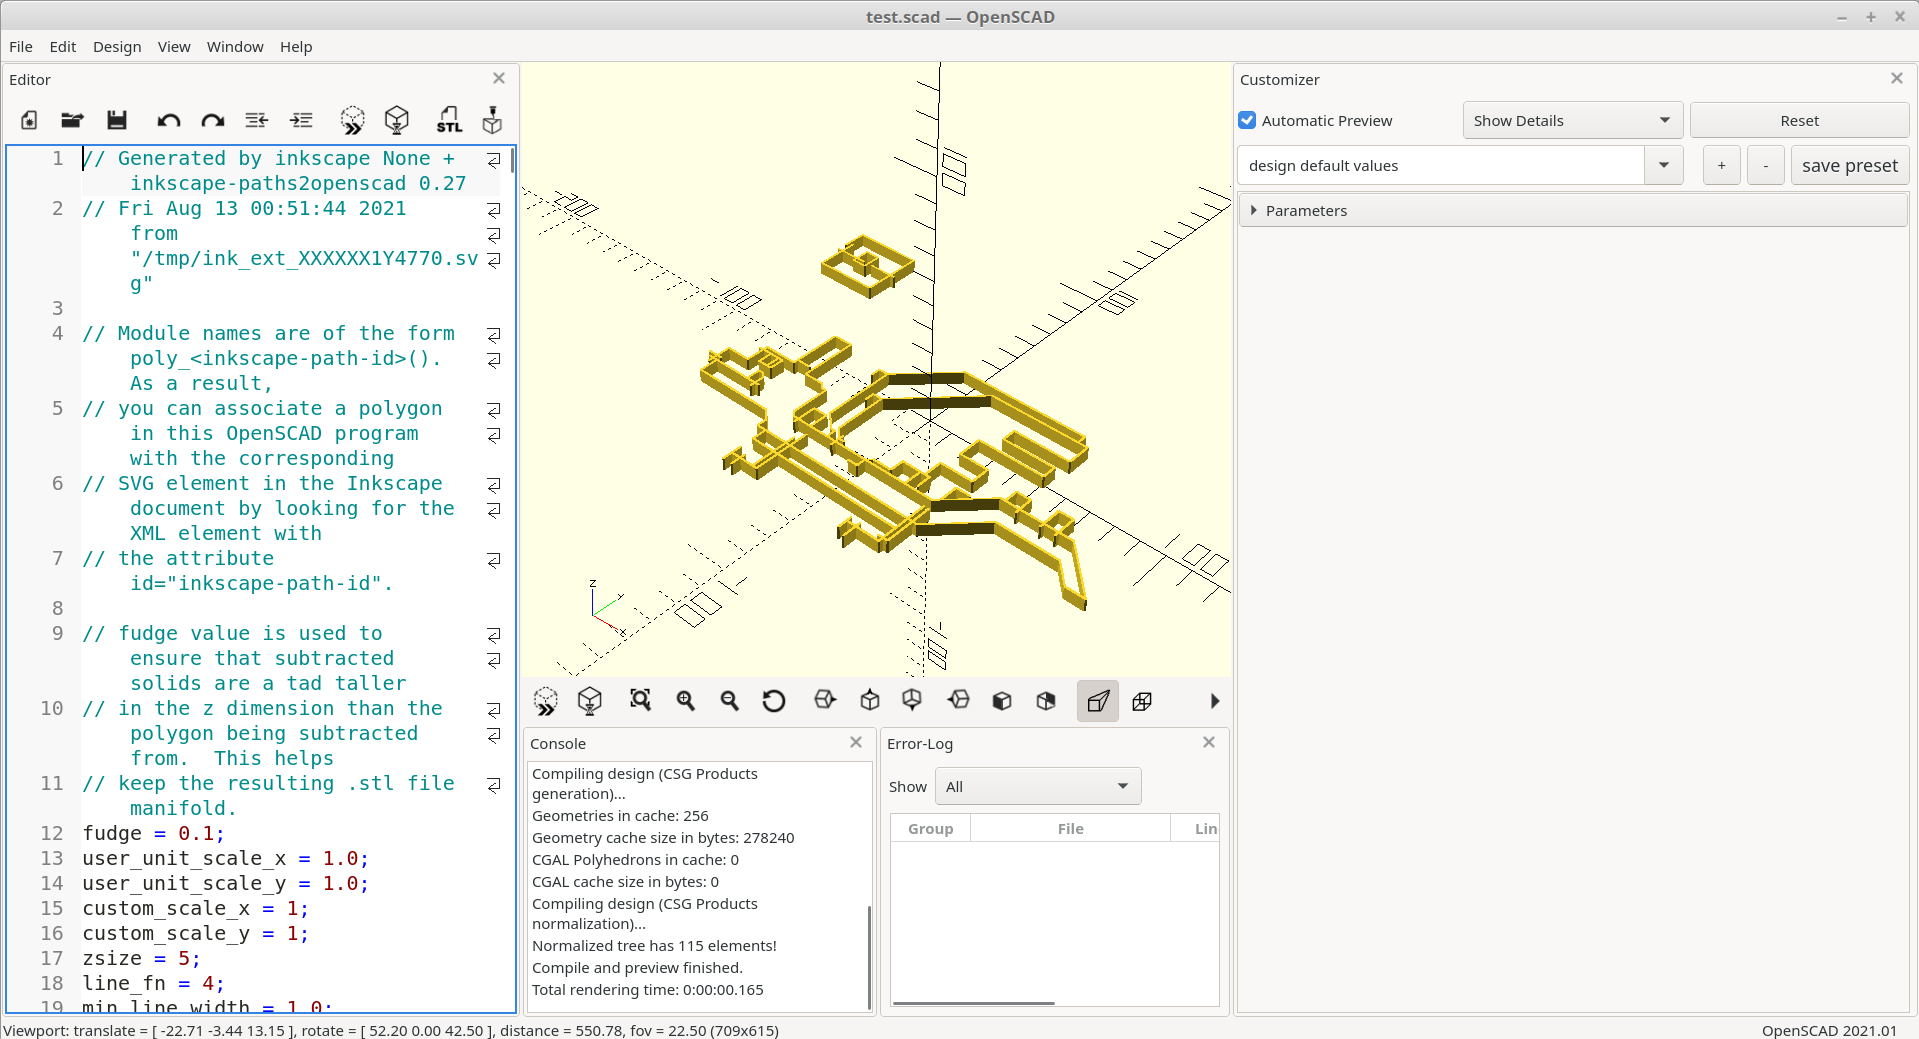Click the Indent icon in the Editor toolbar
This screenshot has height=1039, width=1919.
pos(301,120)
